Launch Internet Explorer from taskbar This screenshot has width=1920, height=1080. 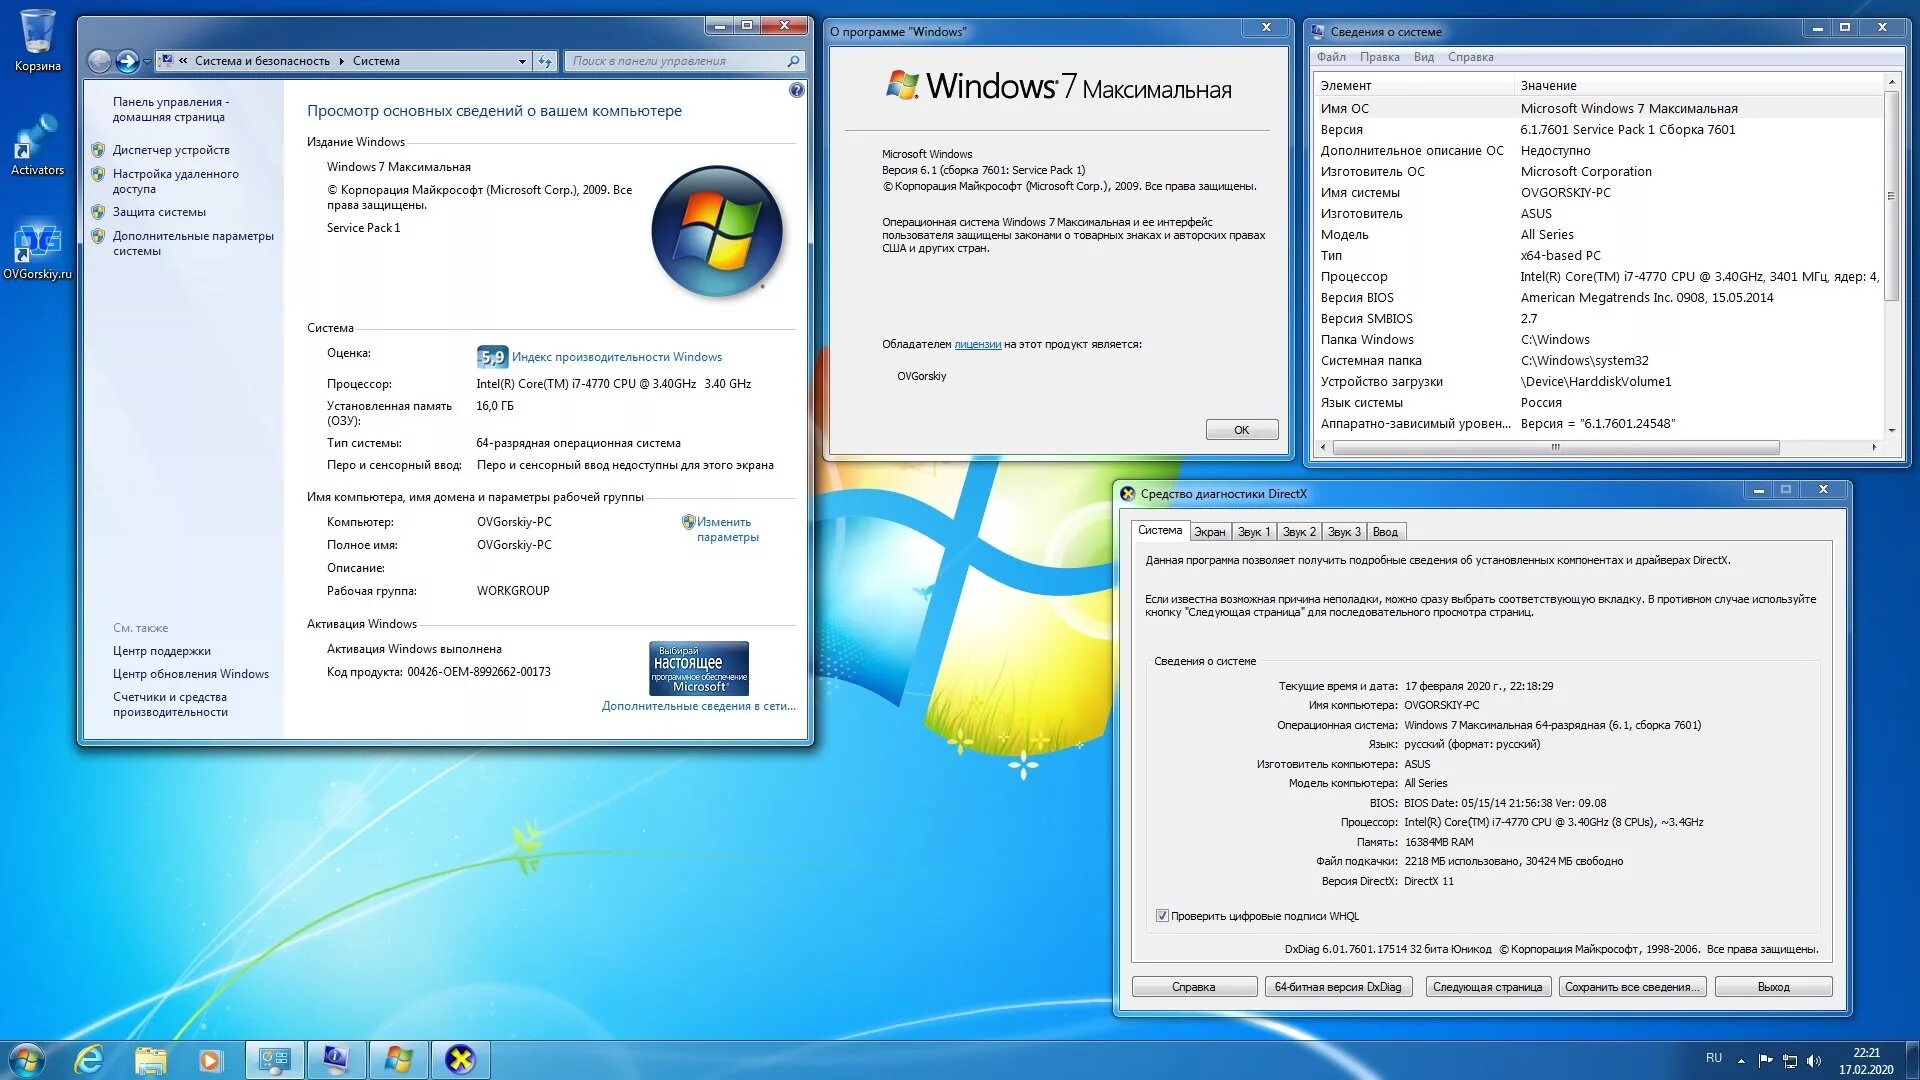[x=89, y=1059]
